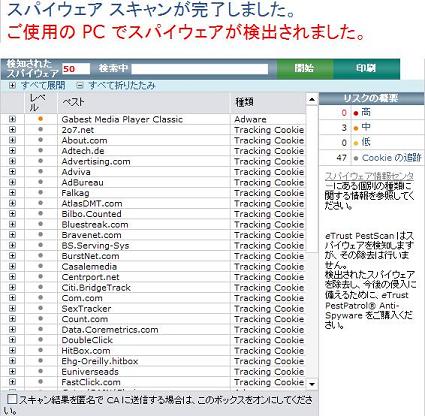Click the green 開始 start button
Viewport: 425px width, 416px height.
(305, 69)
